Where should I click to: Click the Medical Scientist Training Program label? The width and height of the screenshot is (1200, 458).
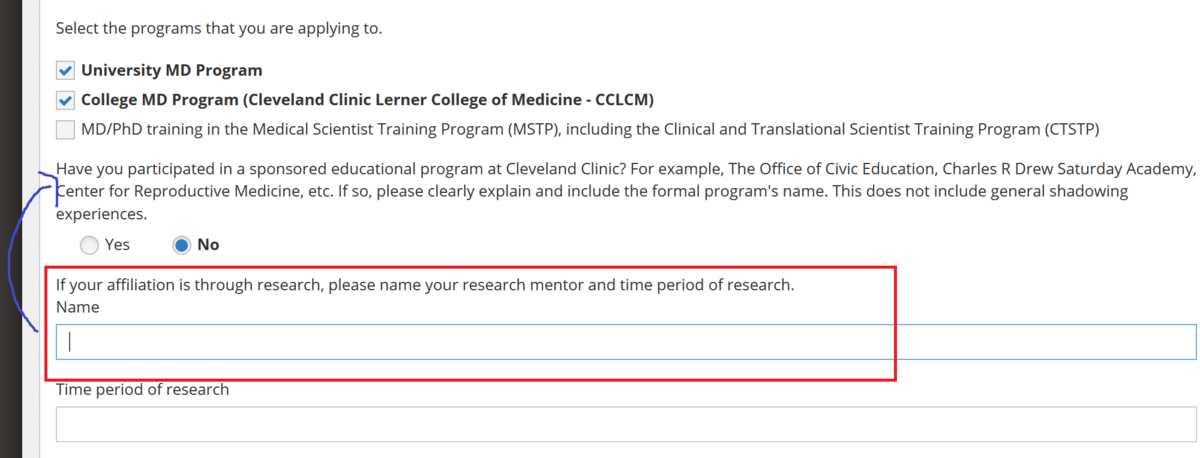pos(590,129)
